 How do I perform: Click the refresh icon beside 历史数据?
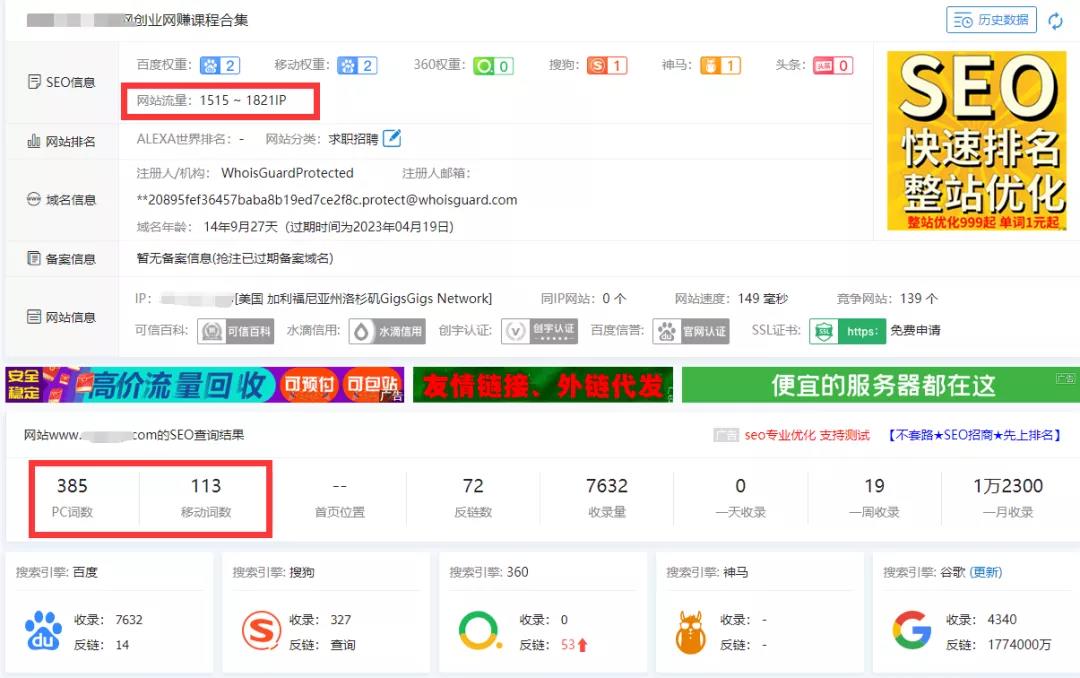[x=1055, y=21]
